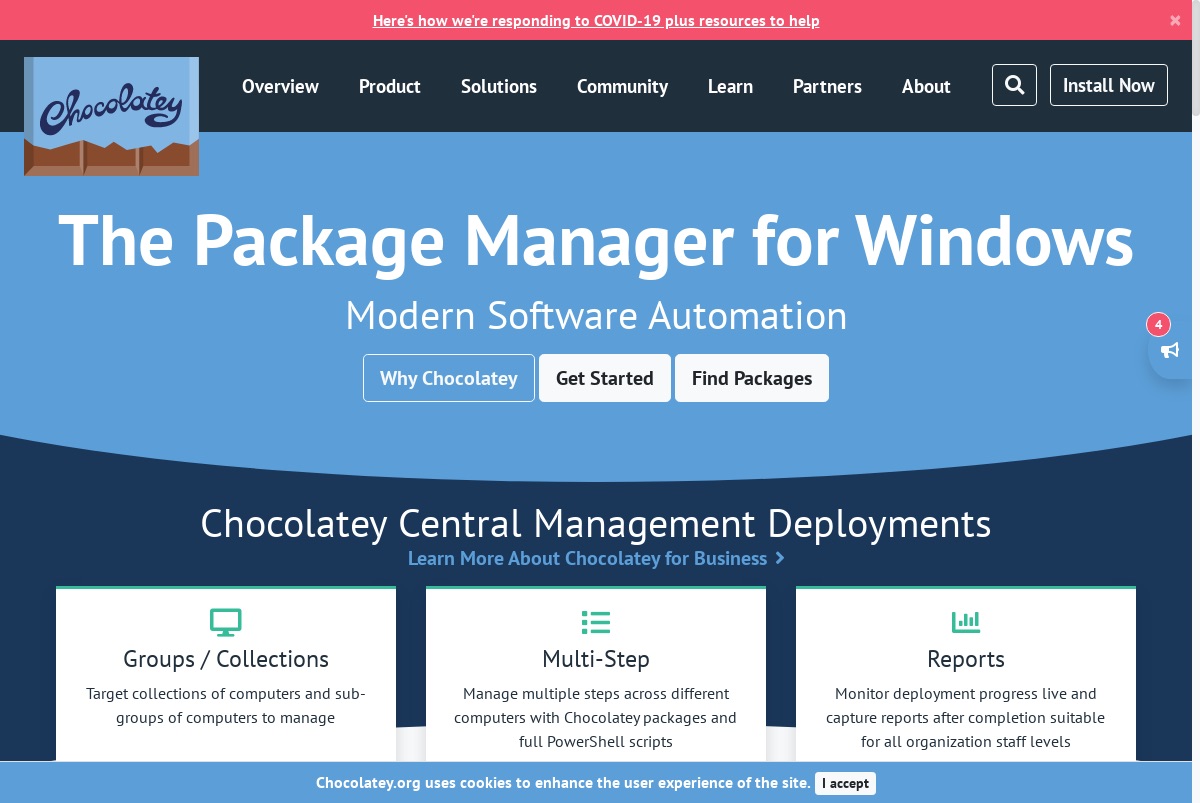Click the Install Now button
The width and height of the screenshot is (1200, 803).
(x=1108, y=85)
